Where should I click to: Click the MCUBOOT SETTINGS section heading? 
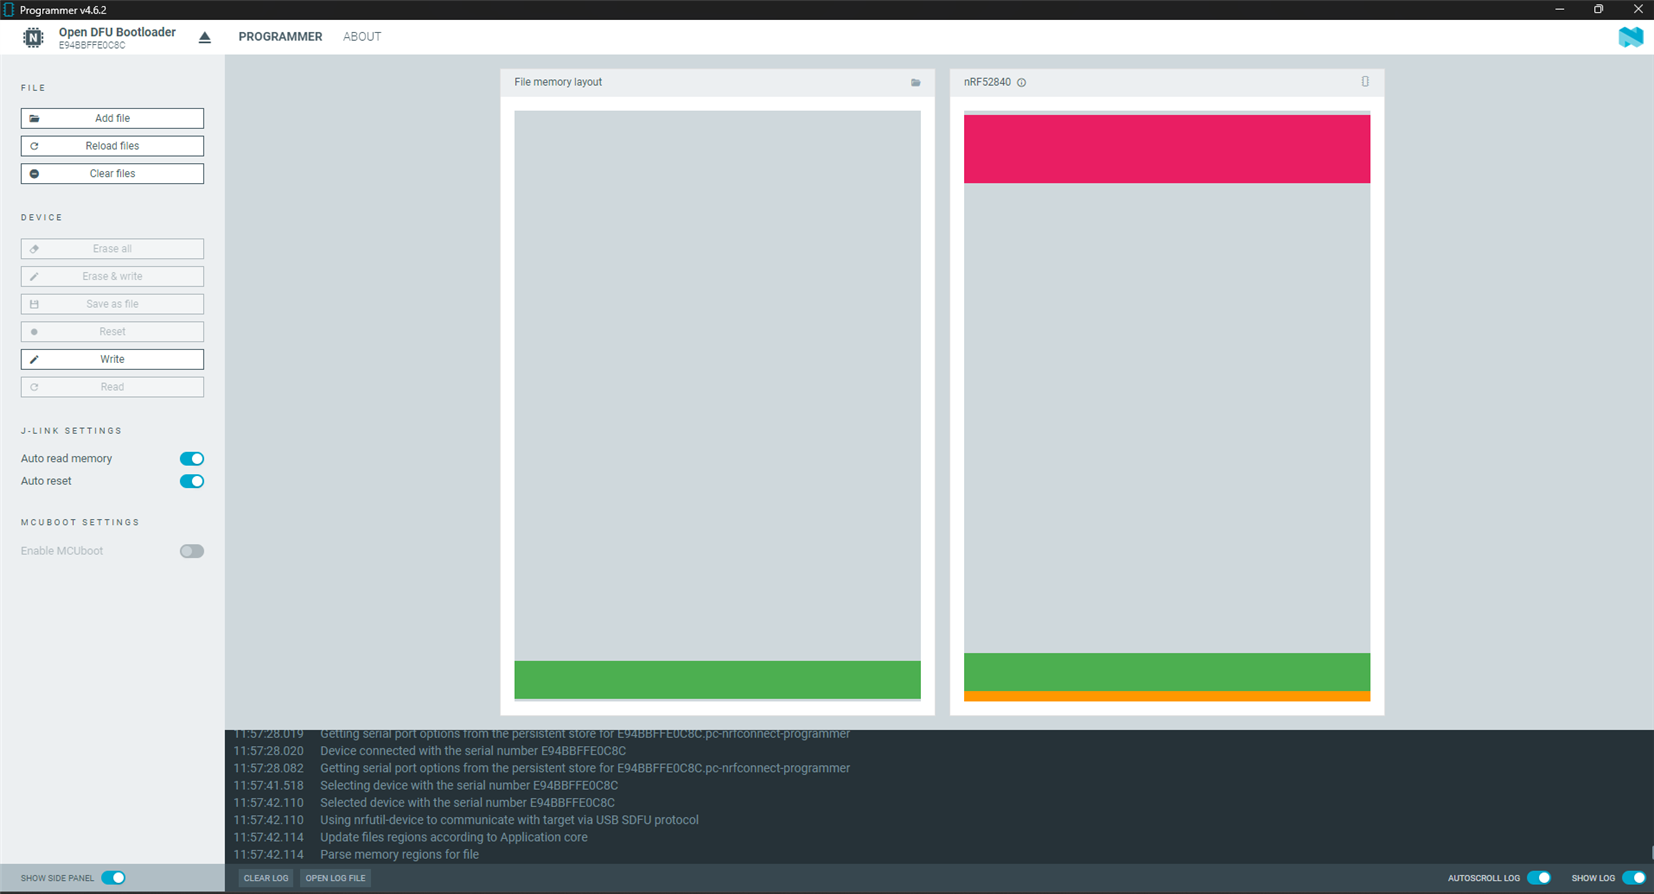(x=81, y=523)
